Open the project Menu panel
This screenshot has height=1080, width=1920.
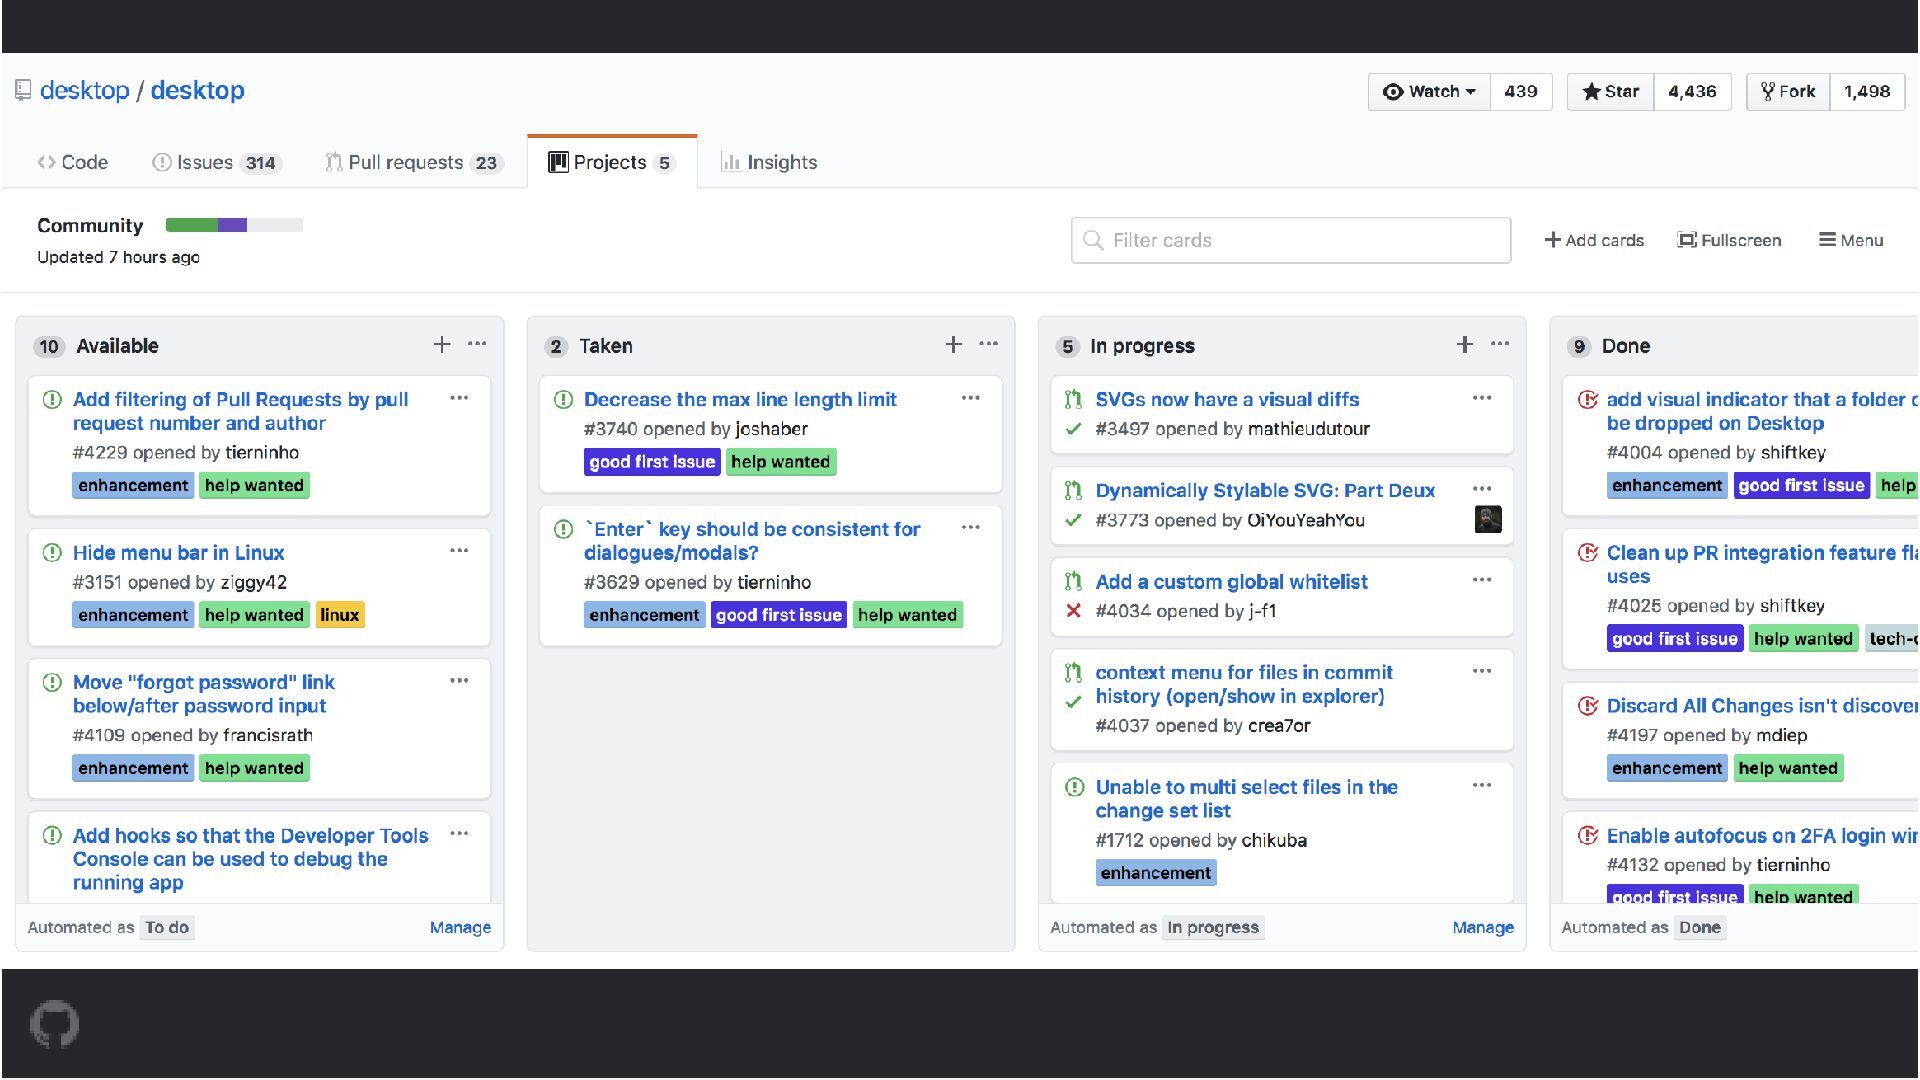tap(1851, 240)
